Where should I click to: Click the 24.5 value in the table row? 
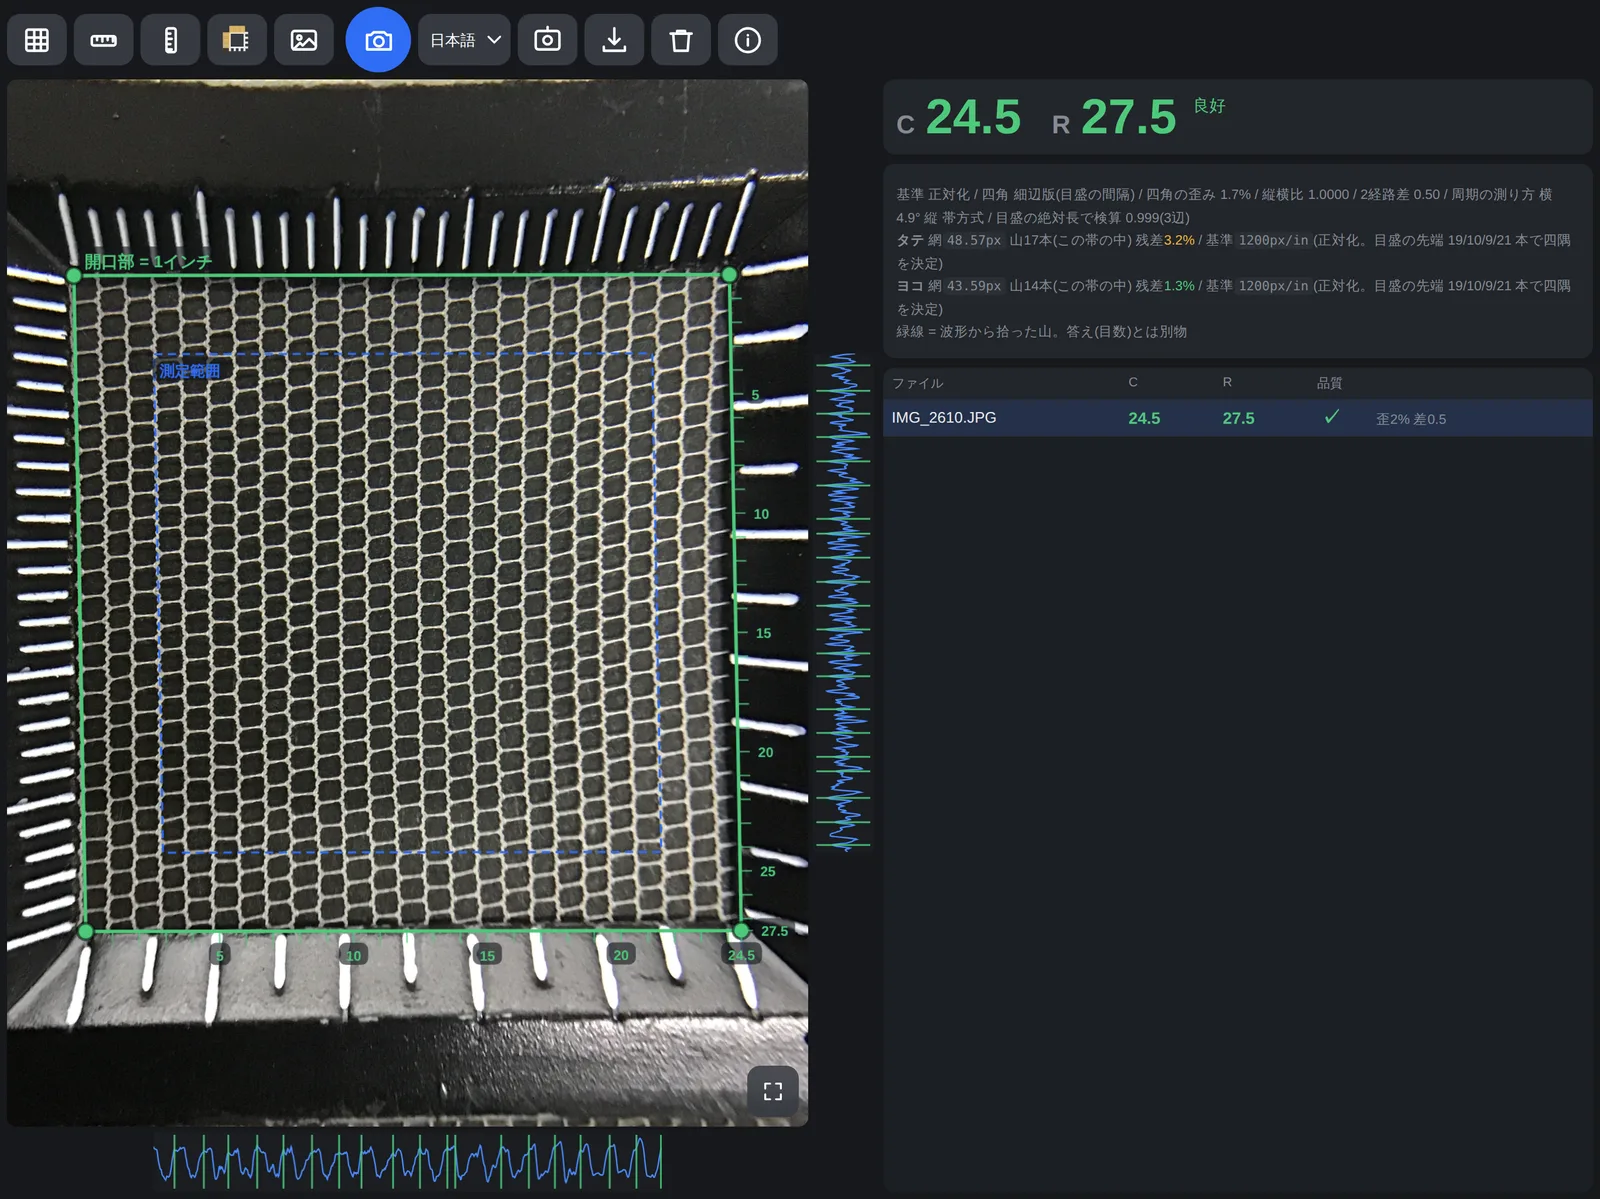(1144, 418)
